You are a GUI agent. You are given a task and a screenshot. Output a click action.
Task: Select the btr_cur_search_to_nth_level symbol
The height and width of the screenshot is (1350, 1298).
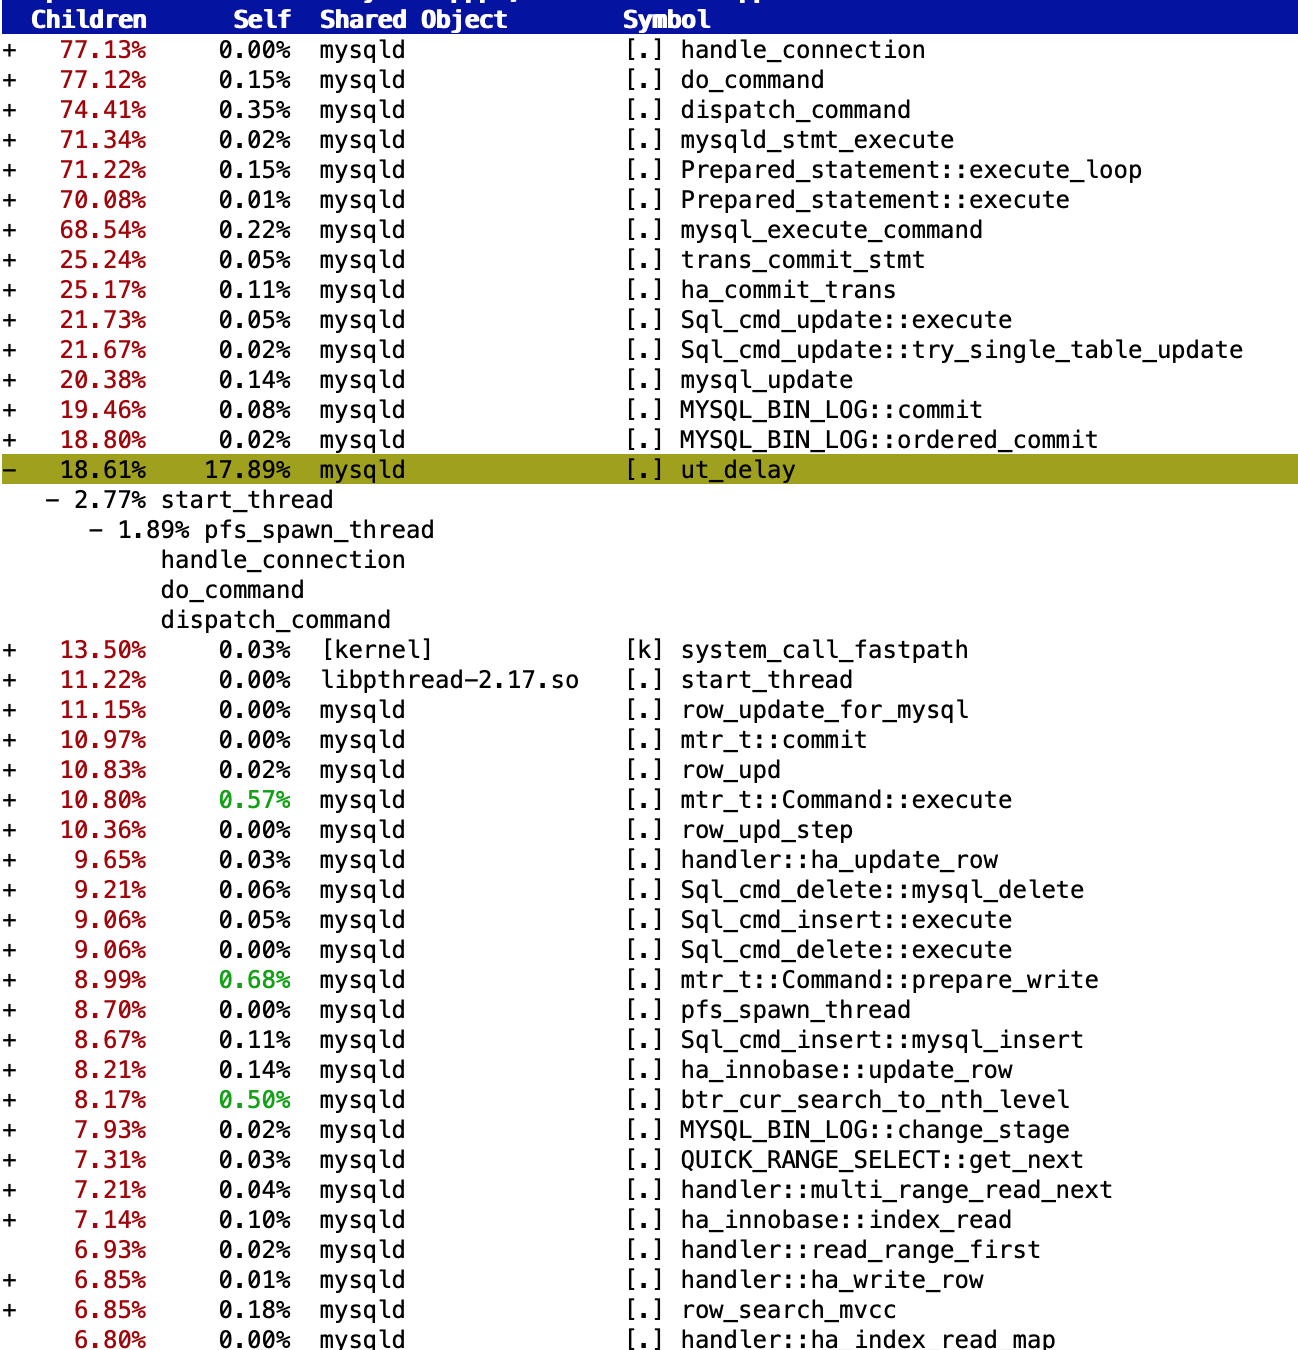[x=875, y=1100]
